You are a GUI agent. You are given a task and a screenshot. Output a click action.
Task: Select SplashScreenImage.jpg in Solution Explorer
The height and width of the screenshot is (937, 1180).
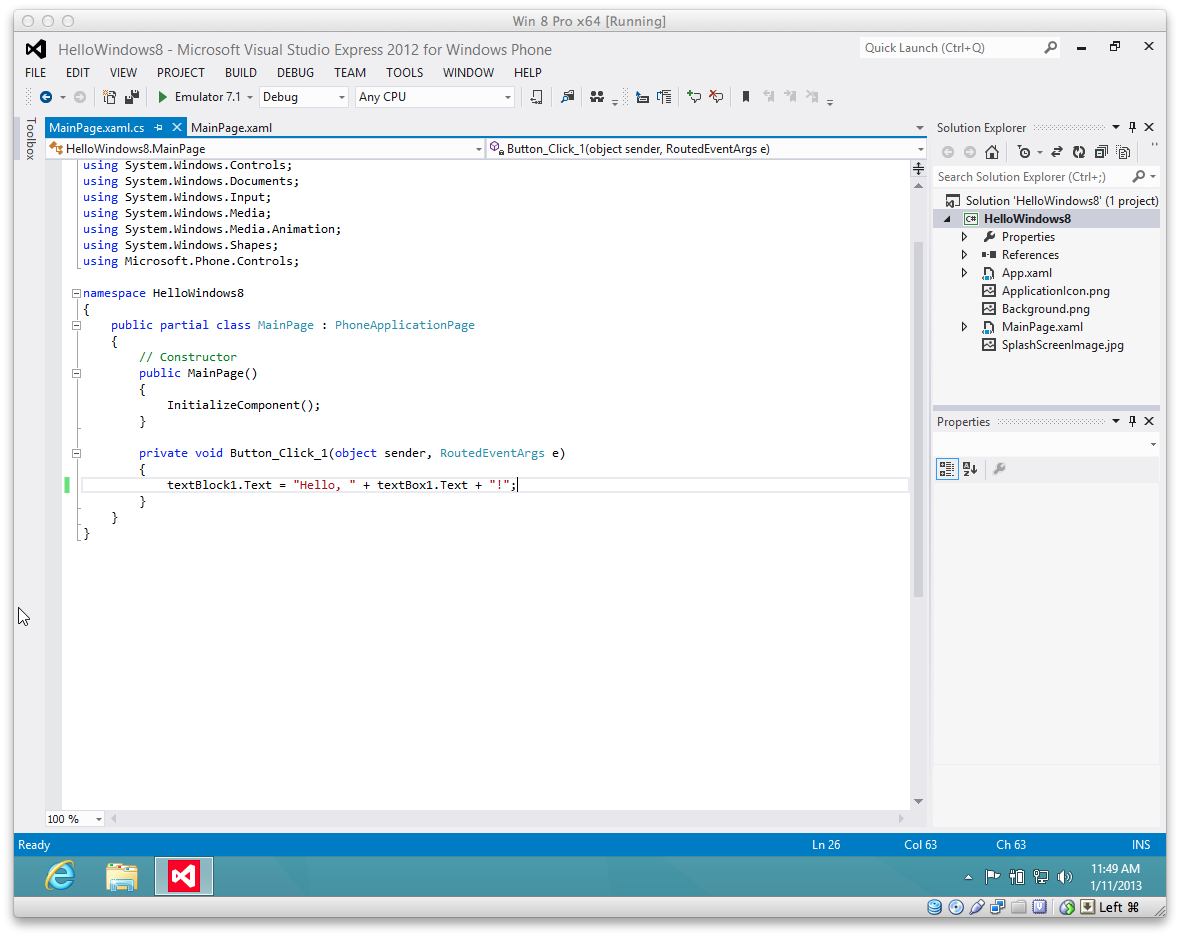pos(1062,345)
